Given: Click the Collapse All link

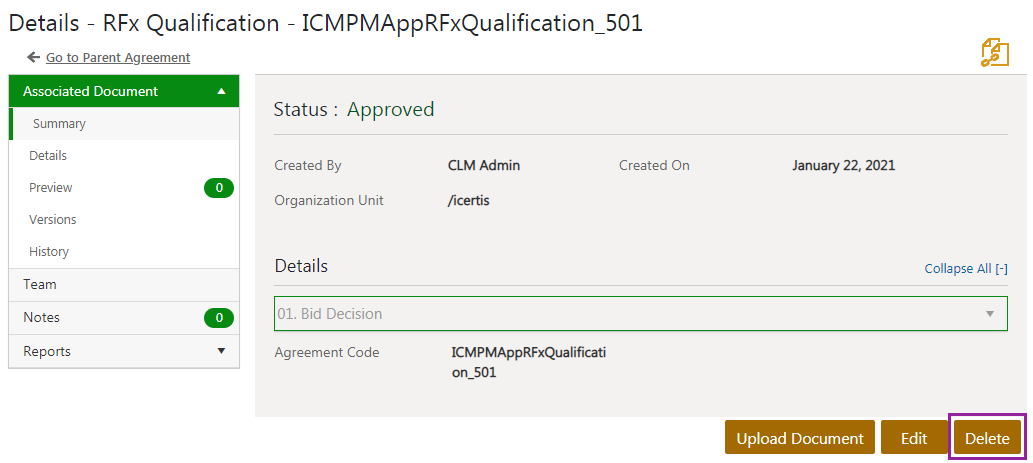Looking at the screenshot, I should [x=965, y=269].
